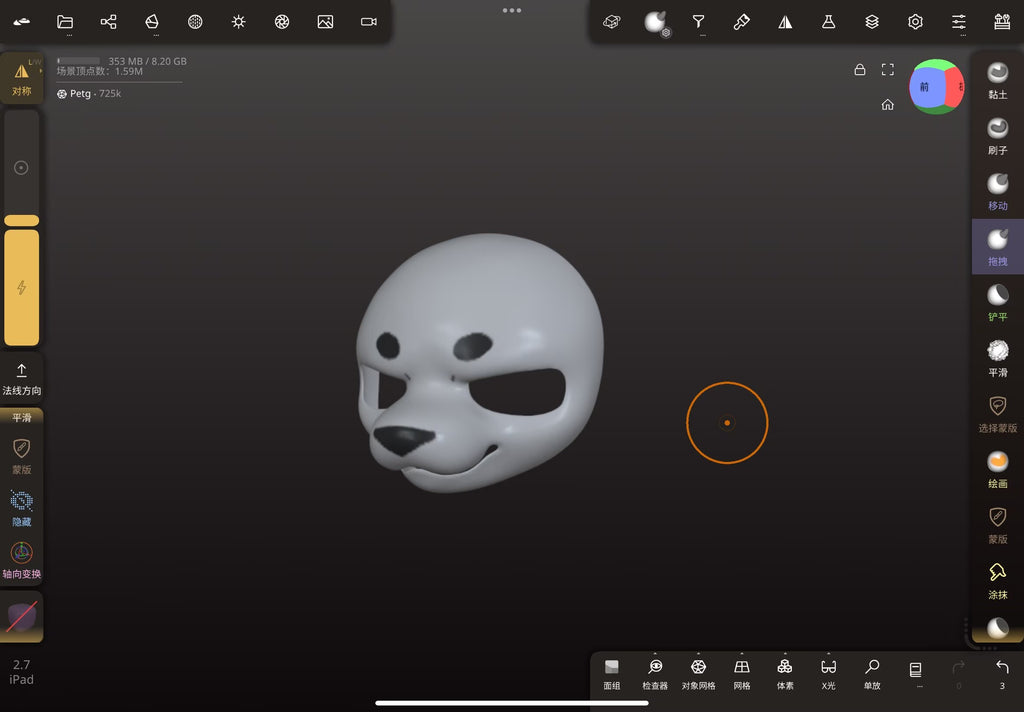Image resolution: width=1024 pixels, height=712 pixels.
Task: Open the lighting sun menu
Action: point(238,22)
